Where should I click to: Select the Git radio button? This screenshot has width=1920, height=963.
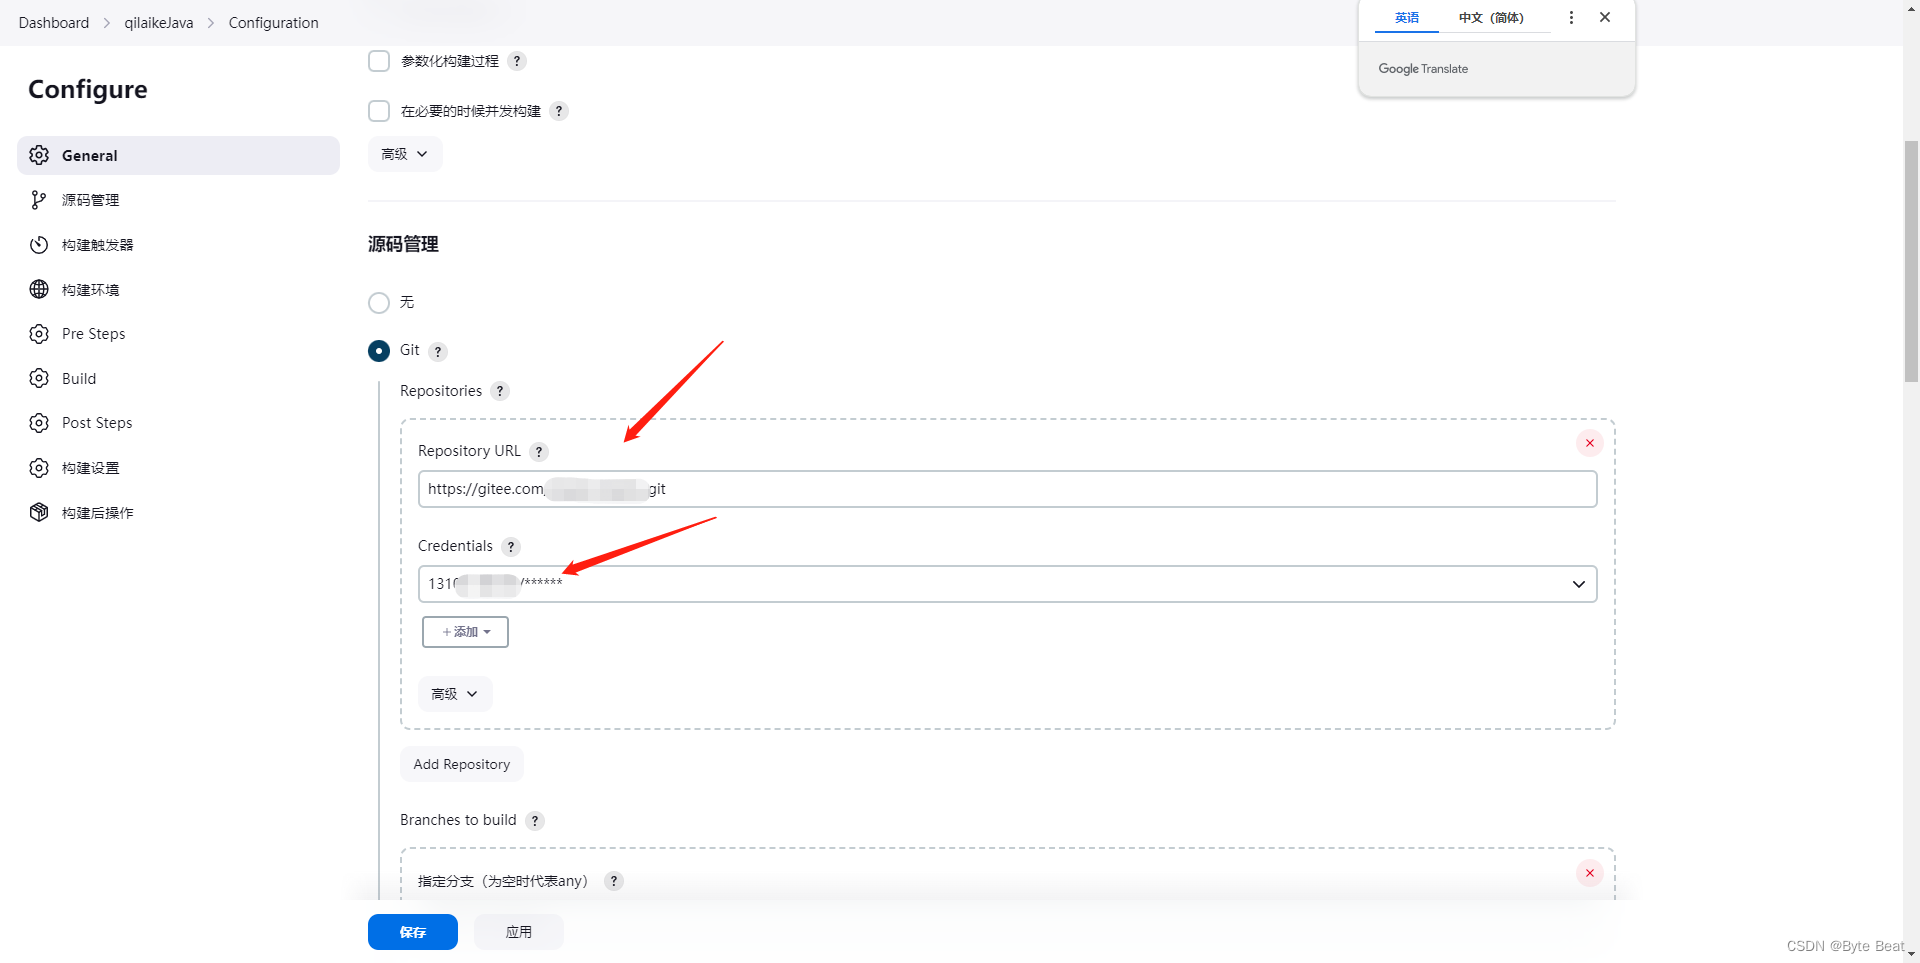point(379,351)
